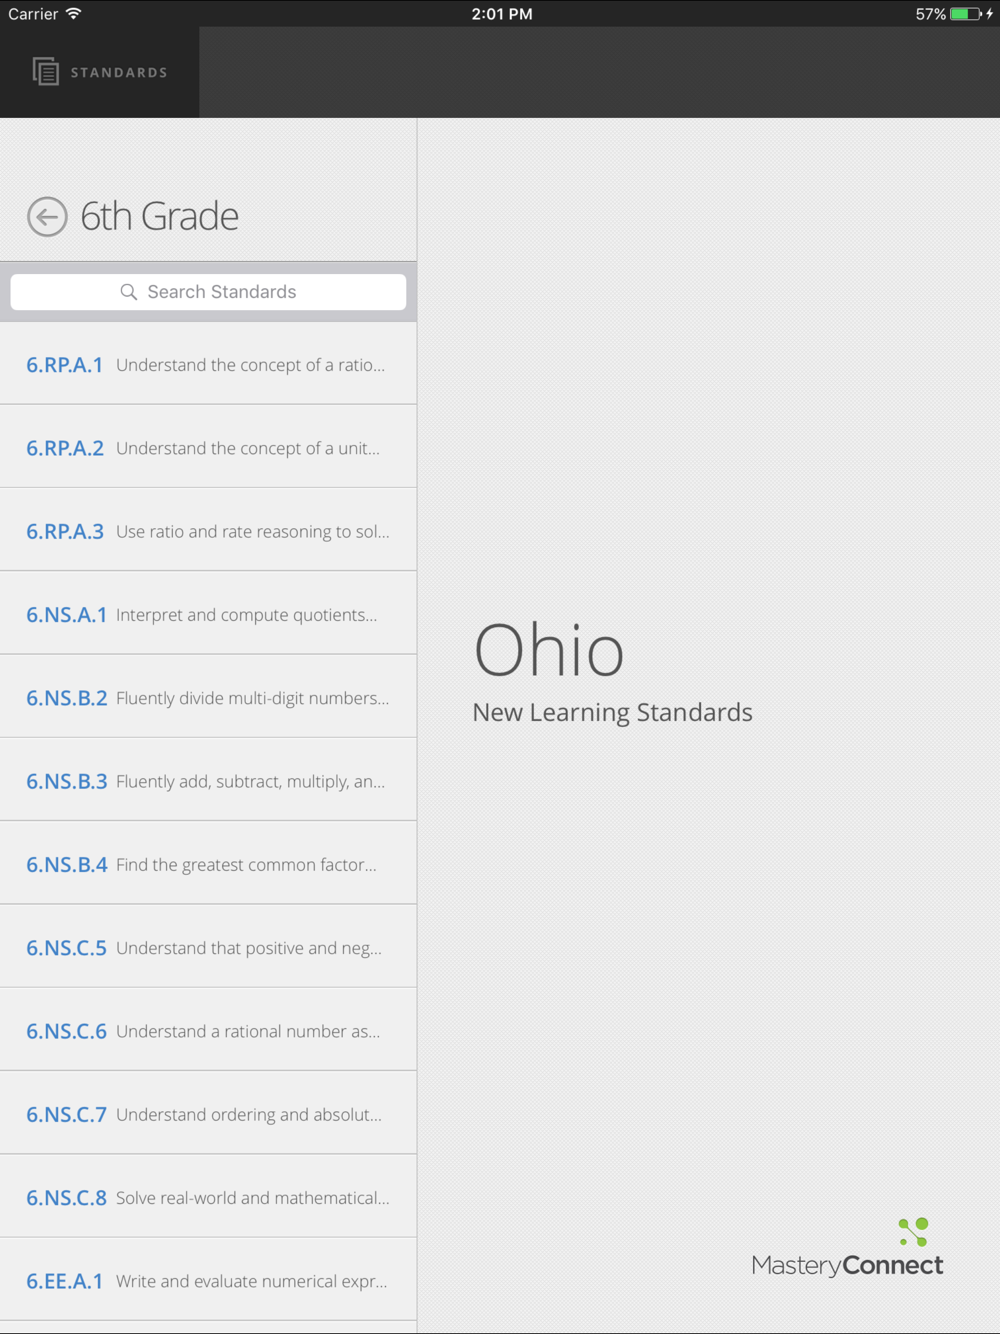Viewport: 1000px width, 1334px height.
Task: Open 6.NS.C.8 real-world and mathematical problems
Action: coord(208,1198)
